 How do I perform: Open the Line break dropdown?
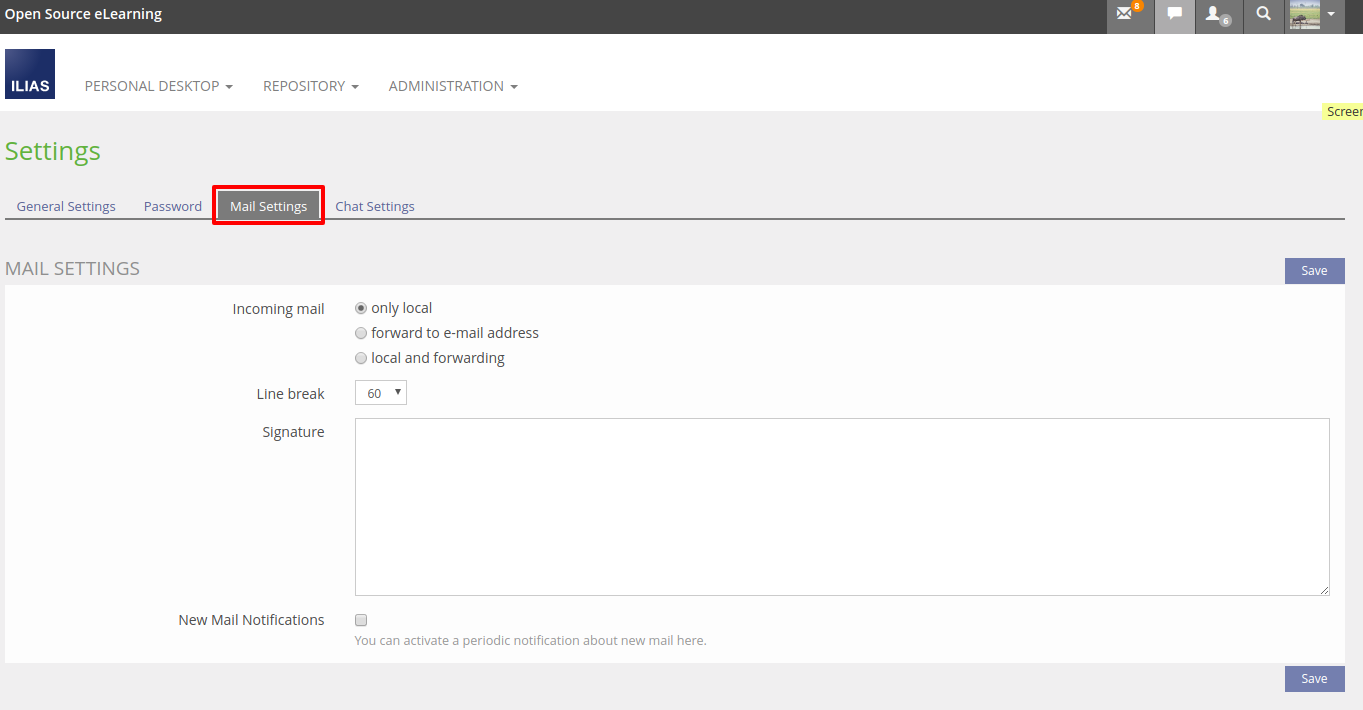coord(381,394)
